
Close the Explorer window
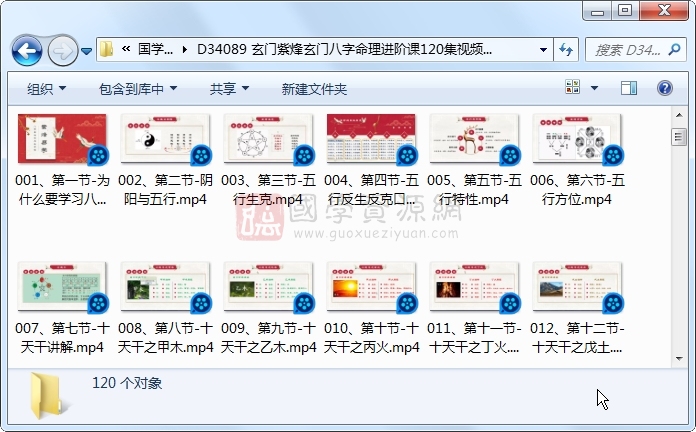click(x=664, y=11)
